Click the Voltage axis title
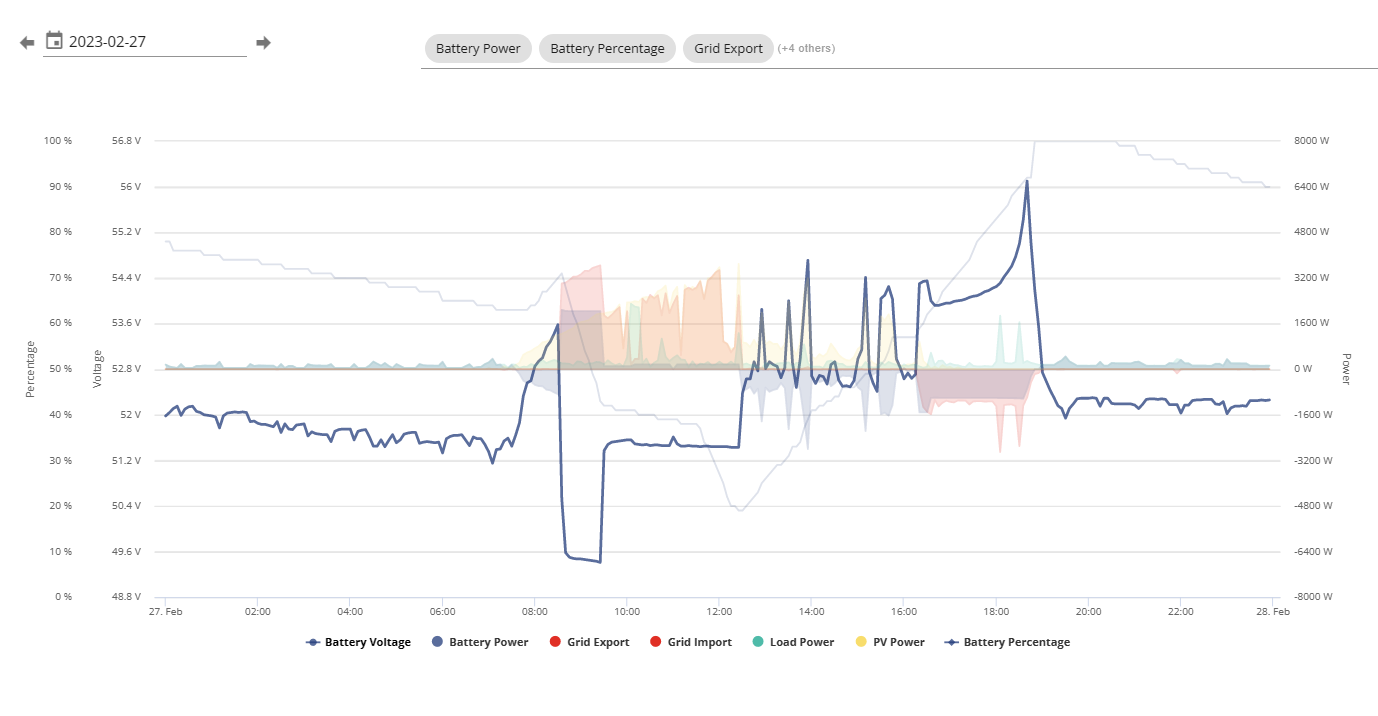The height and width of the screenshot is (716, 1378). tap(98, 369)
